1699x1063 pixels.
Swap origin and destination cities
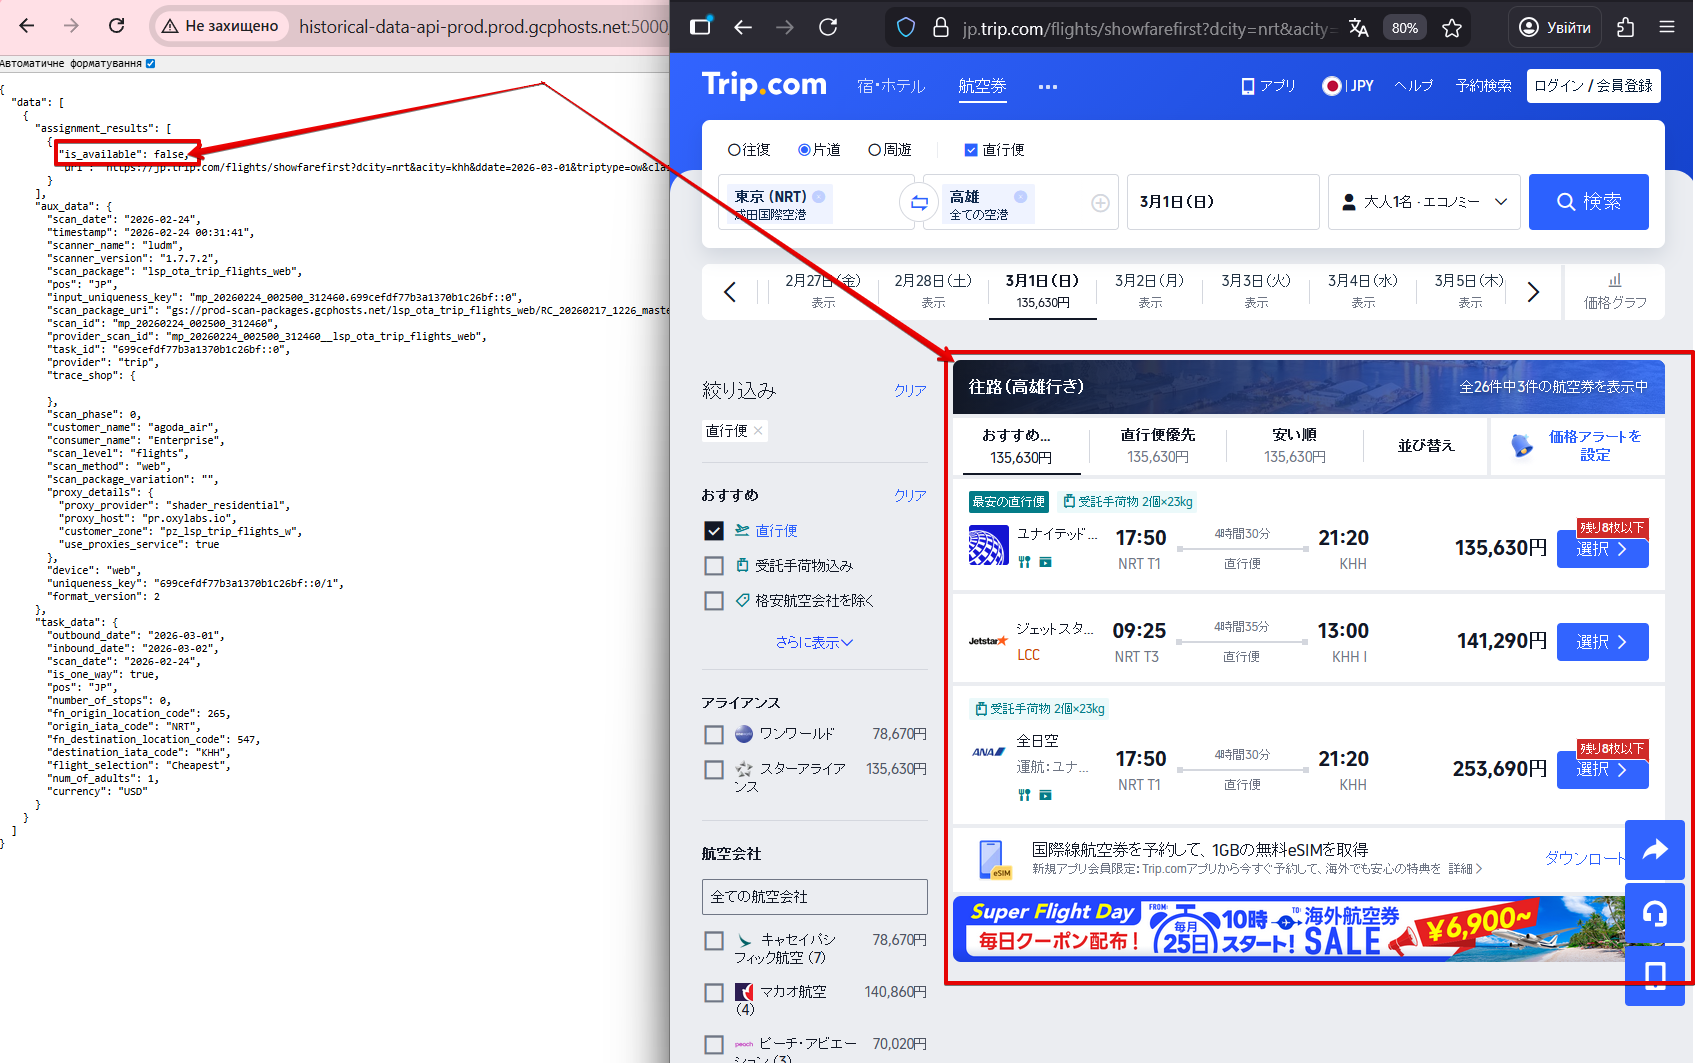click(918, 203)
